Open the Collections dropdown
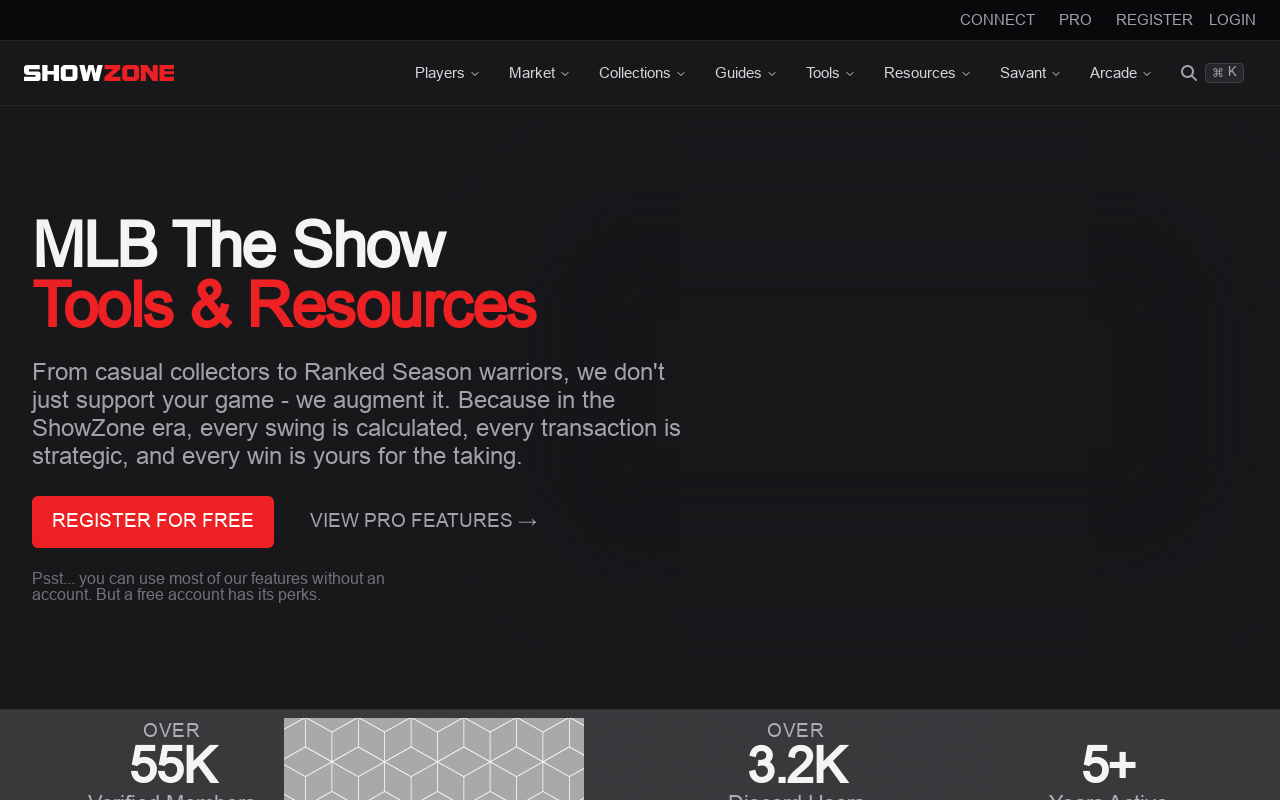Image resolution: width=1280 pixels, height=800 pixels. point(642,73)
